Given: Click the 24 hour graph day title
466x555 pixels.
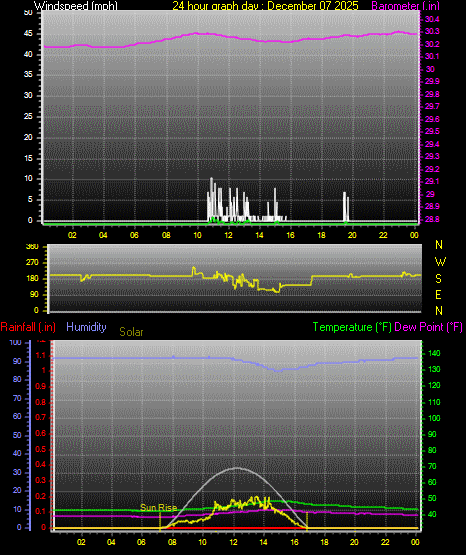Looking at the screenshot, I should (x=265, y=5).
